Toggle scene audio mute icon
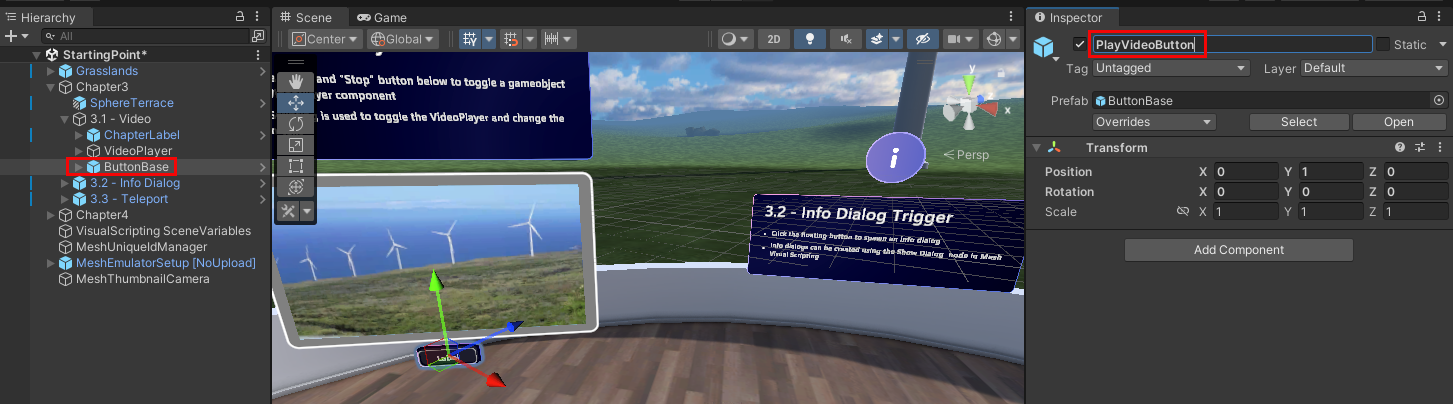The width and height of the screenshot is (1453, 404). coord(847,39)
